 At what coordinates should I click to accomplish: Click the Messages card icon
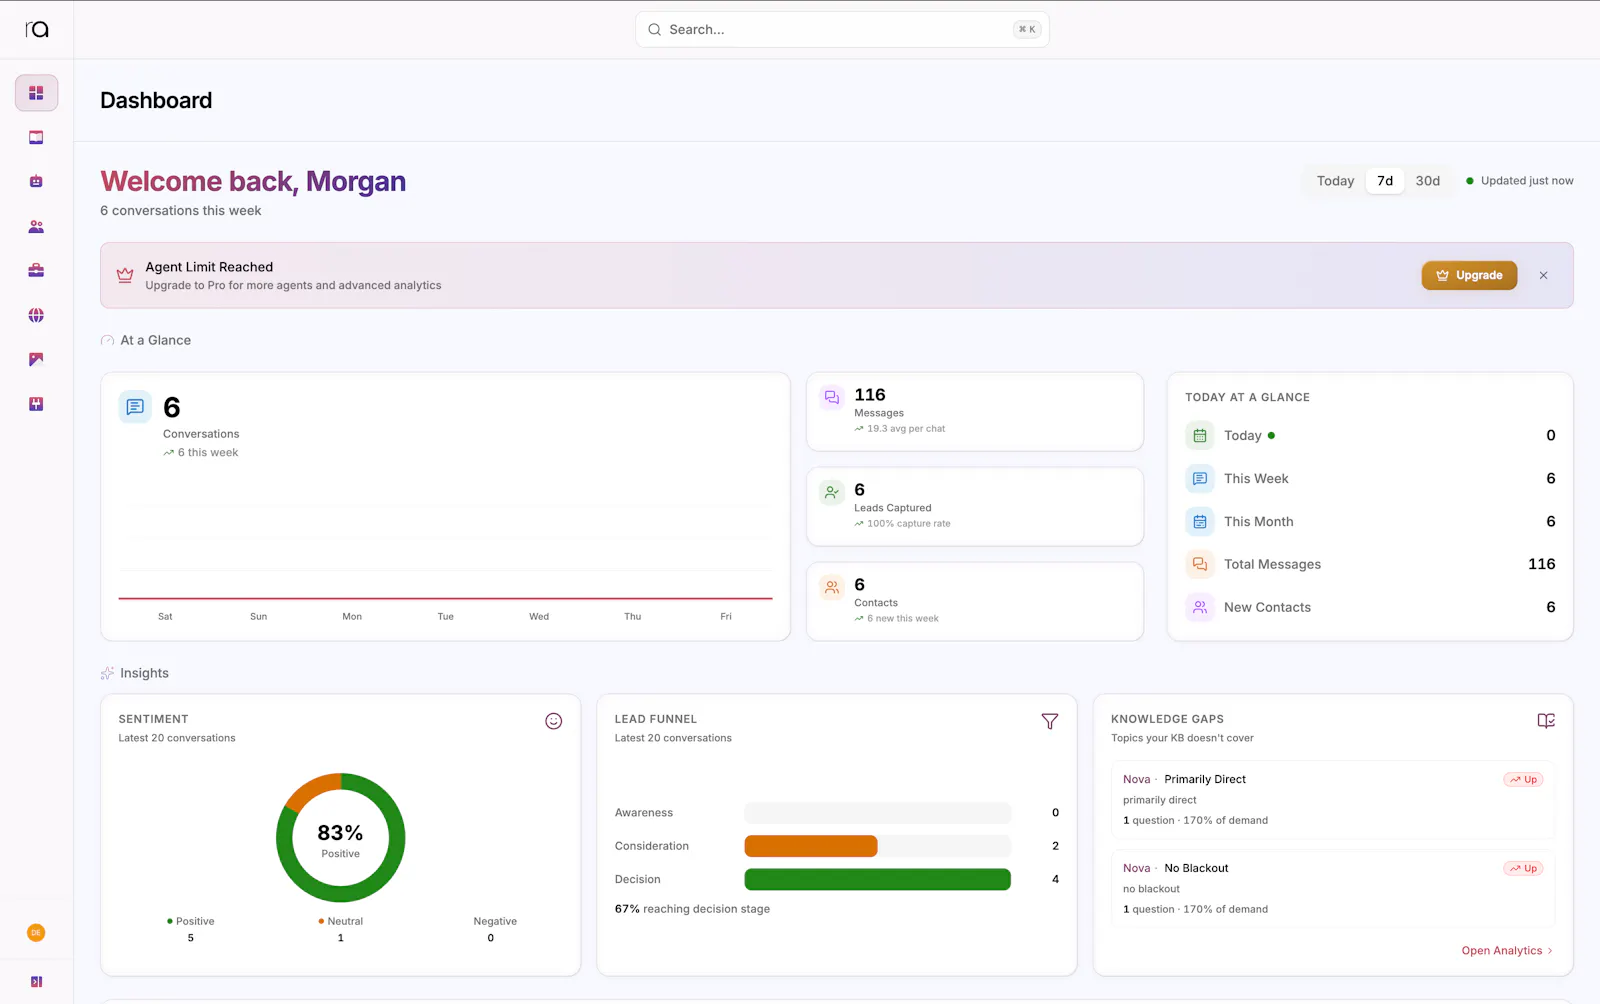coord(832,398)
